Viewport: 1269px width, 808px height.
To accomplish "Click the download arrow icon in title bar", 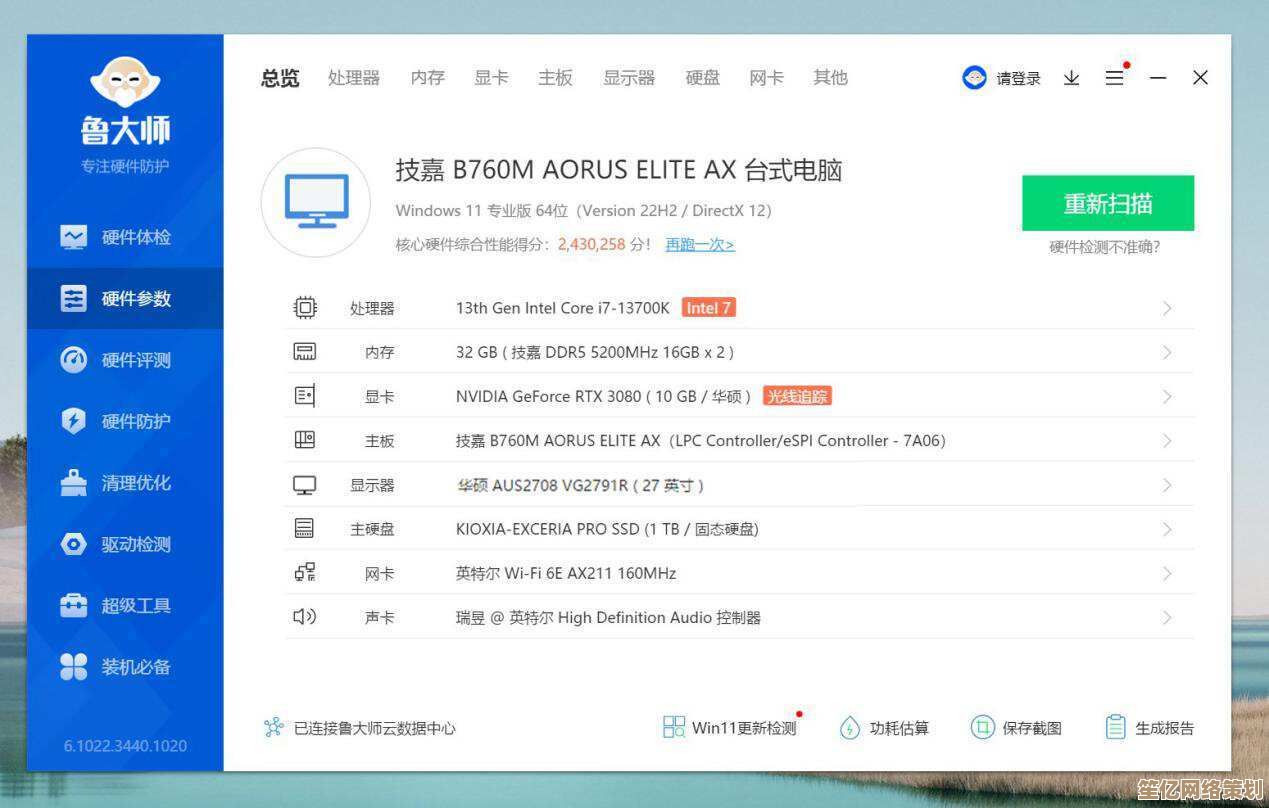I will click(x=1071, y=78).
